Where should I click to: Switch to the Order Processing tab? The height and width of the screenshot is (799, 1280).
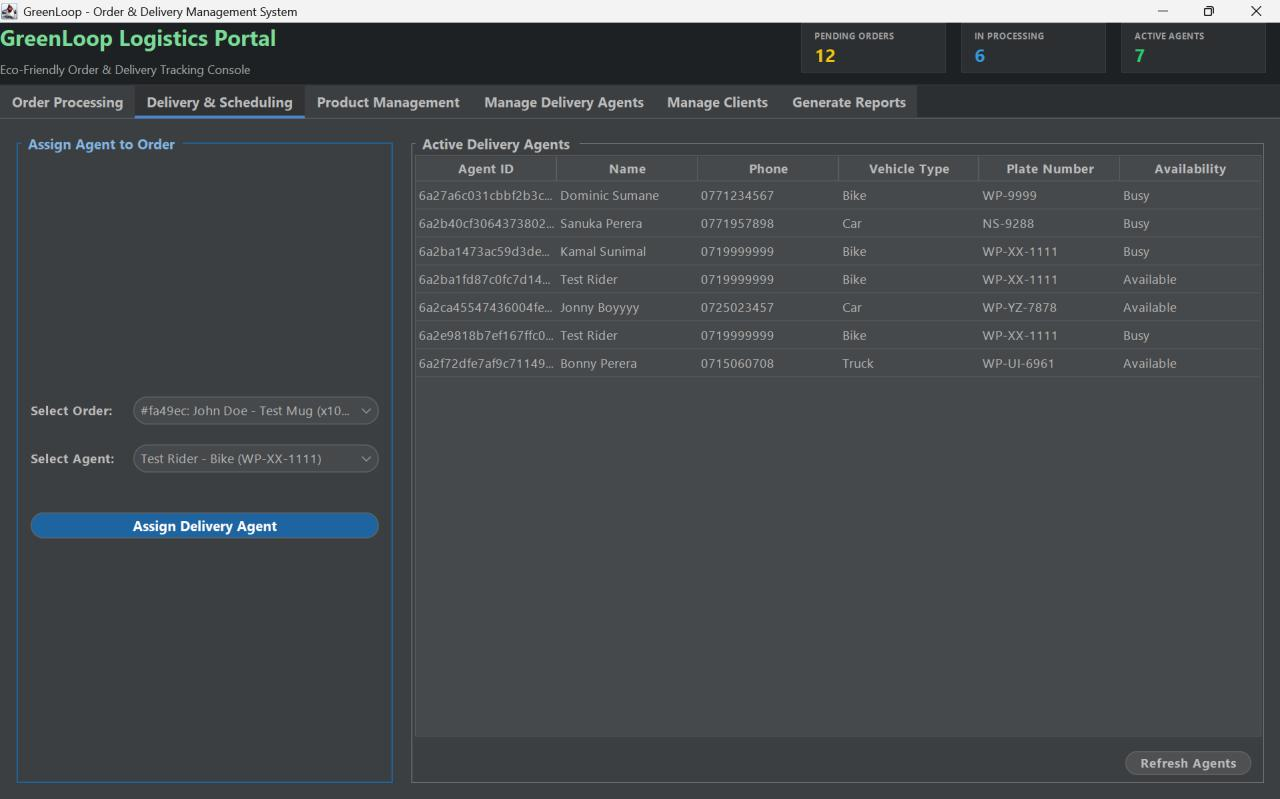point(67,102)
